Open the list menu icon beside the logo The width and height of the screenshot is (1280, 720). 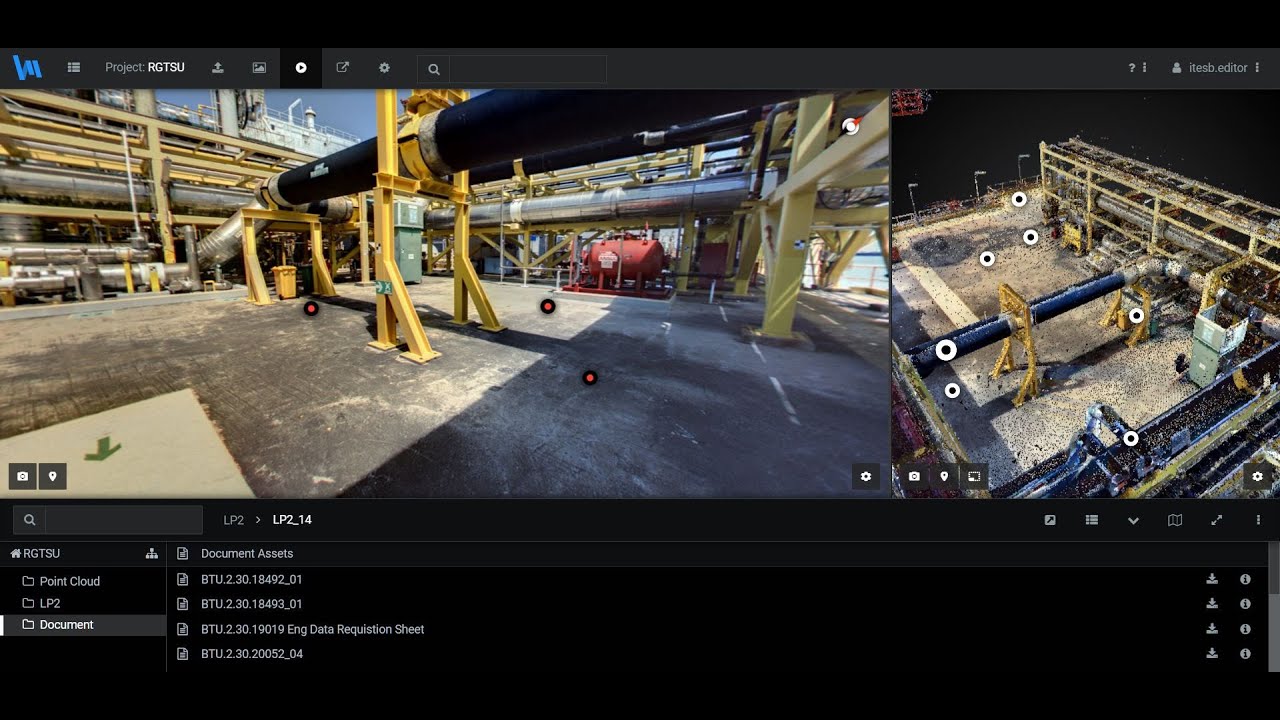tap(73, 68)
